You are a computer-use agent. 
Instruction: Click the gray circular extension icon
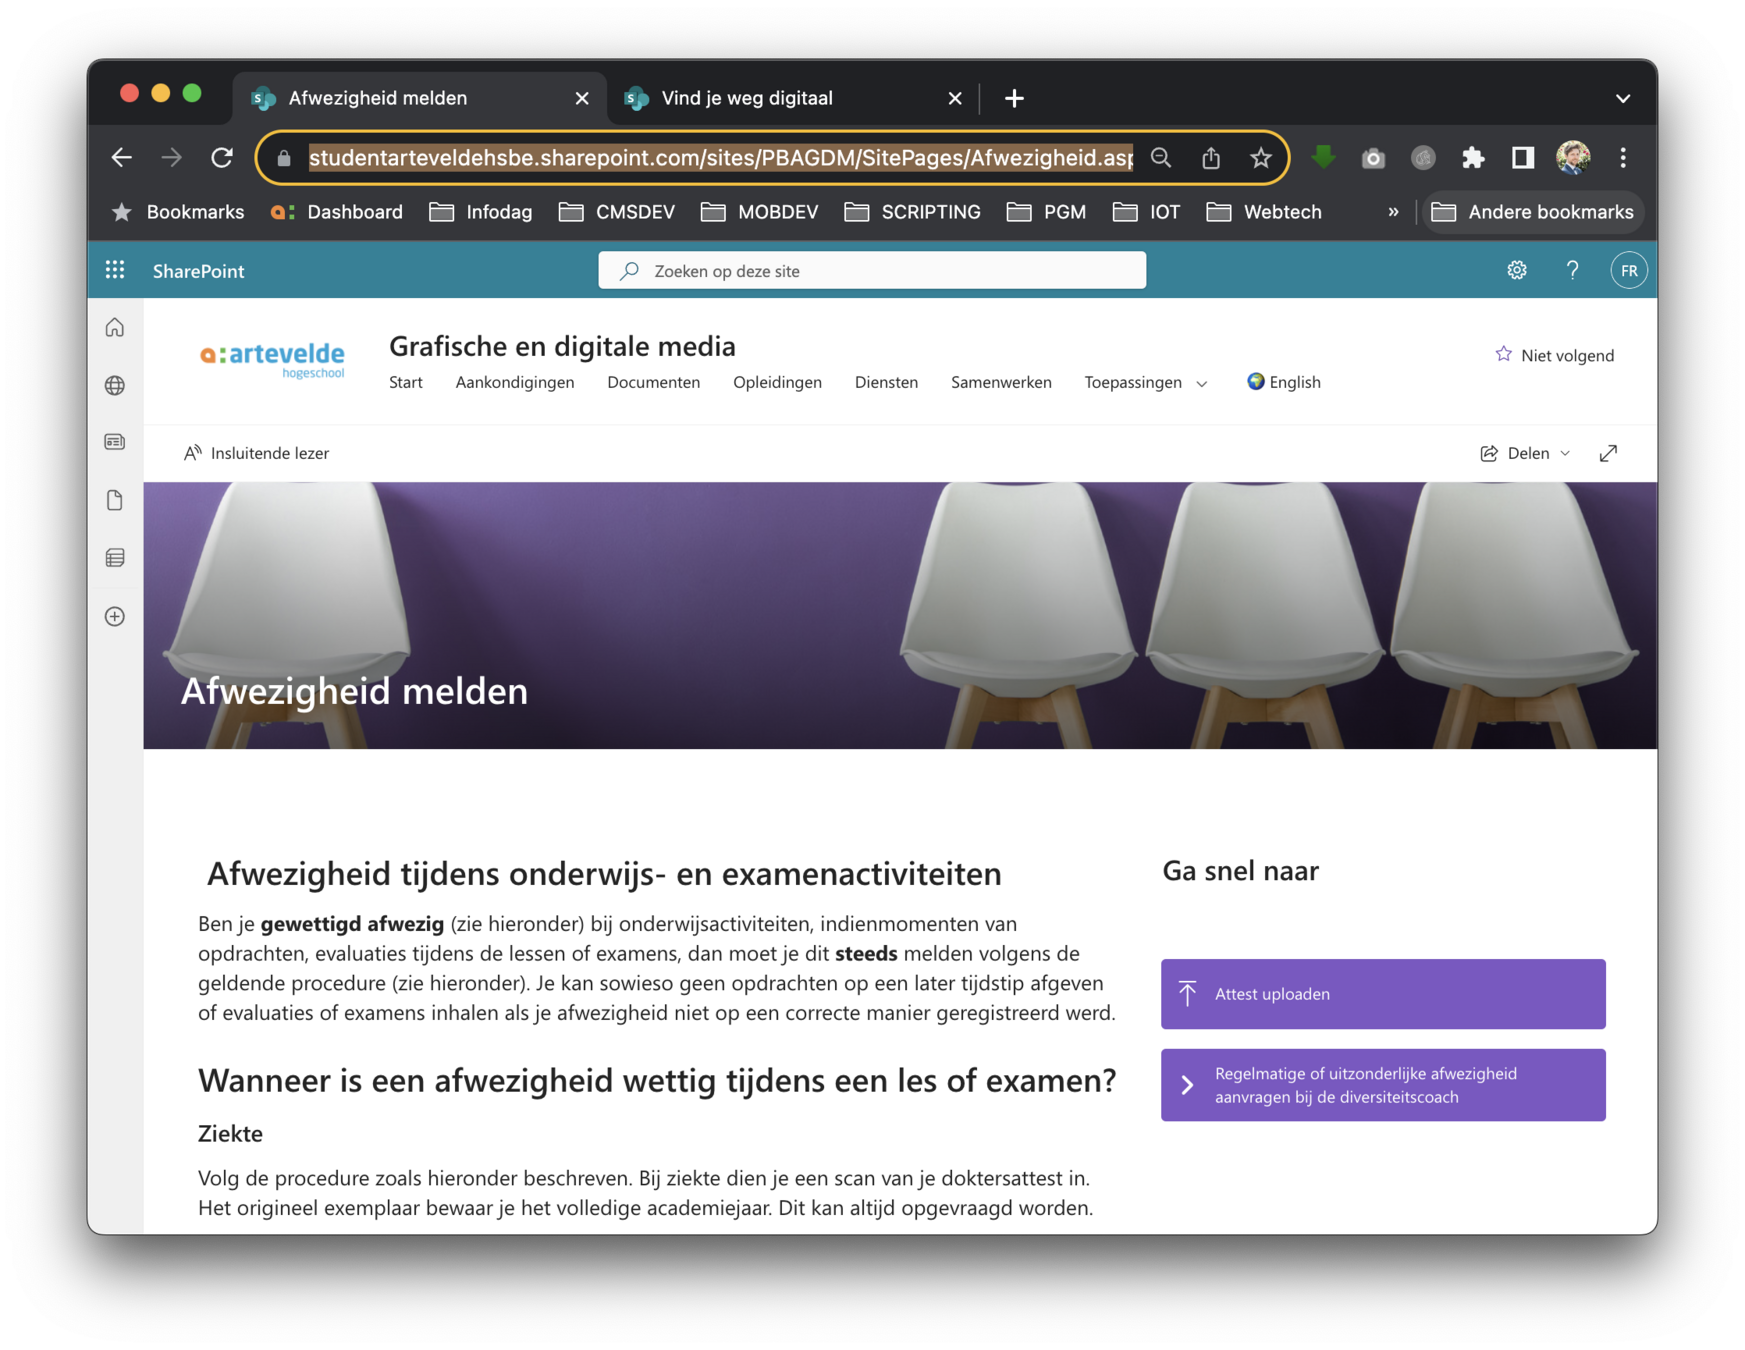point(1423,158)
